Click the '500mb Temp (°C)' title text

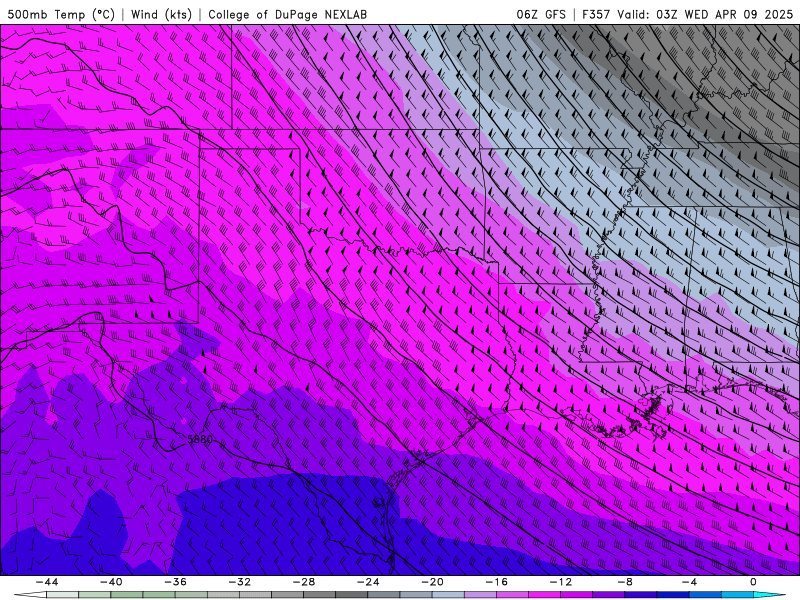click(61, 14)
